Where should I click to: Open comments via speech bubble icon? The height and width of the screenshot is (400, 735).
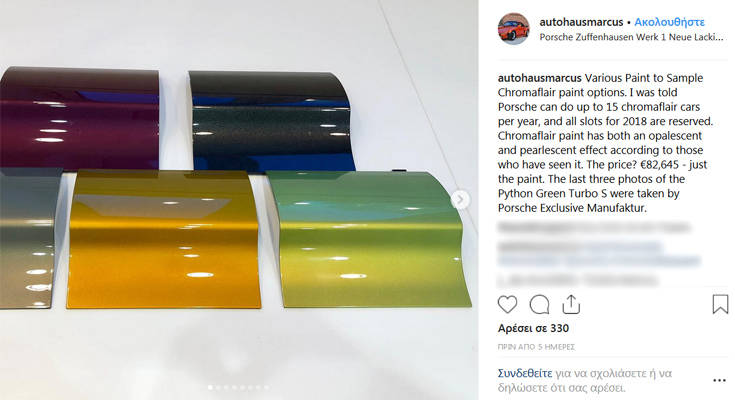[540, 305]
